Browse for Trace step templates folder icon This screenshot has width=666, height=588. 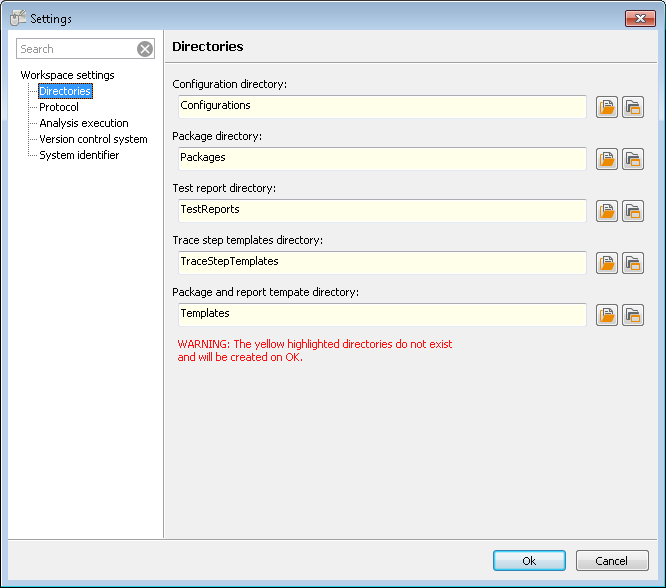pos(607,263)
